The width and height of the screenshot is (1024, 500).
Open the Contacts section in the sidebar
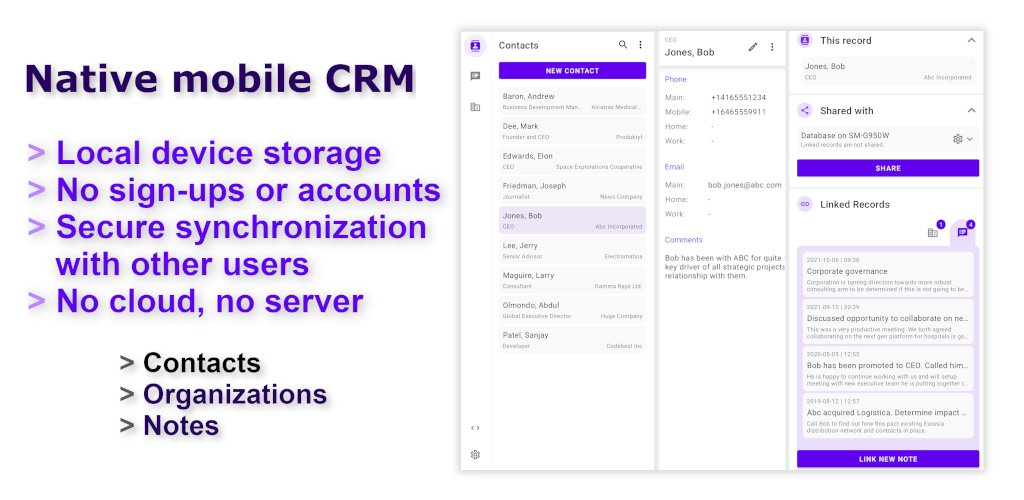[x=475, y=46]
